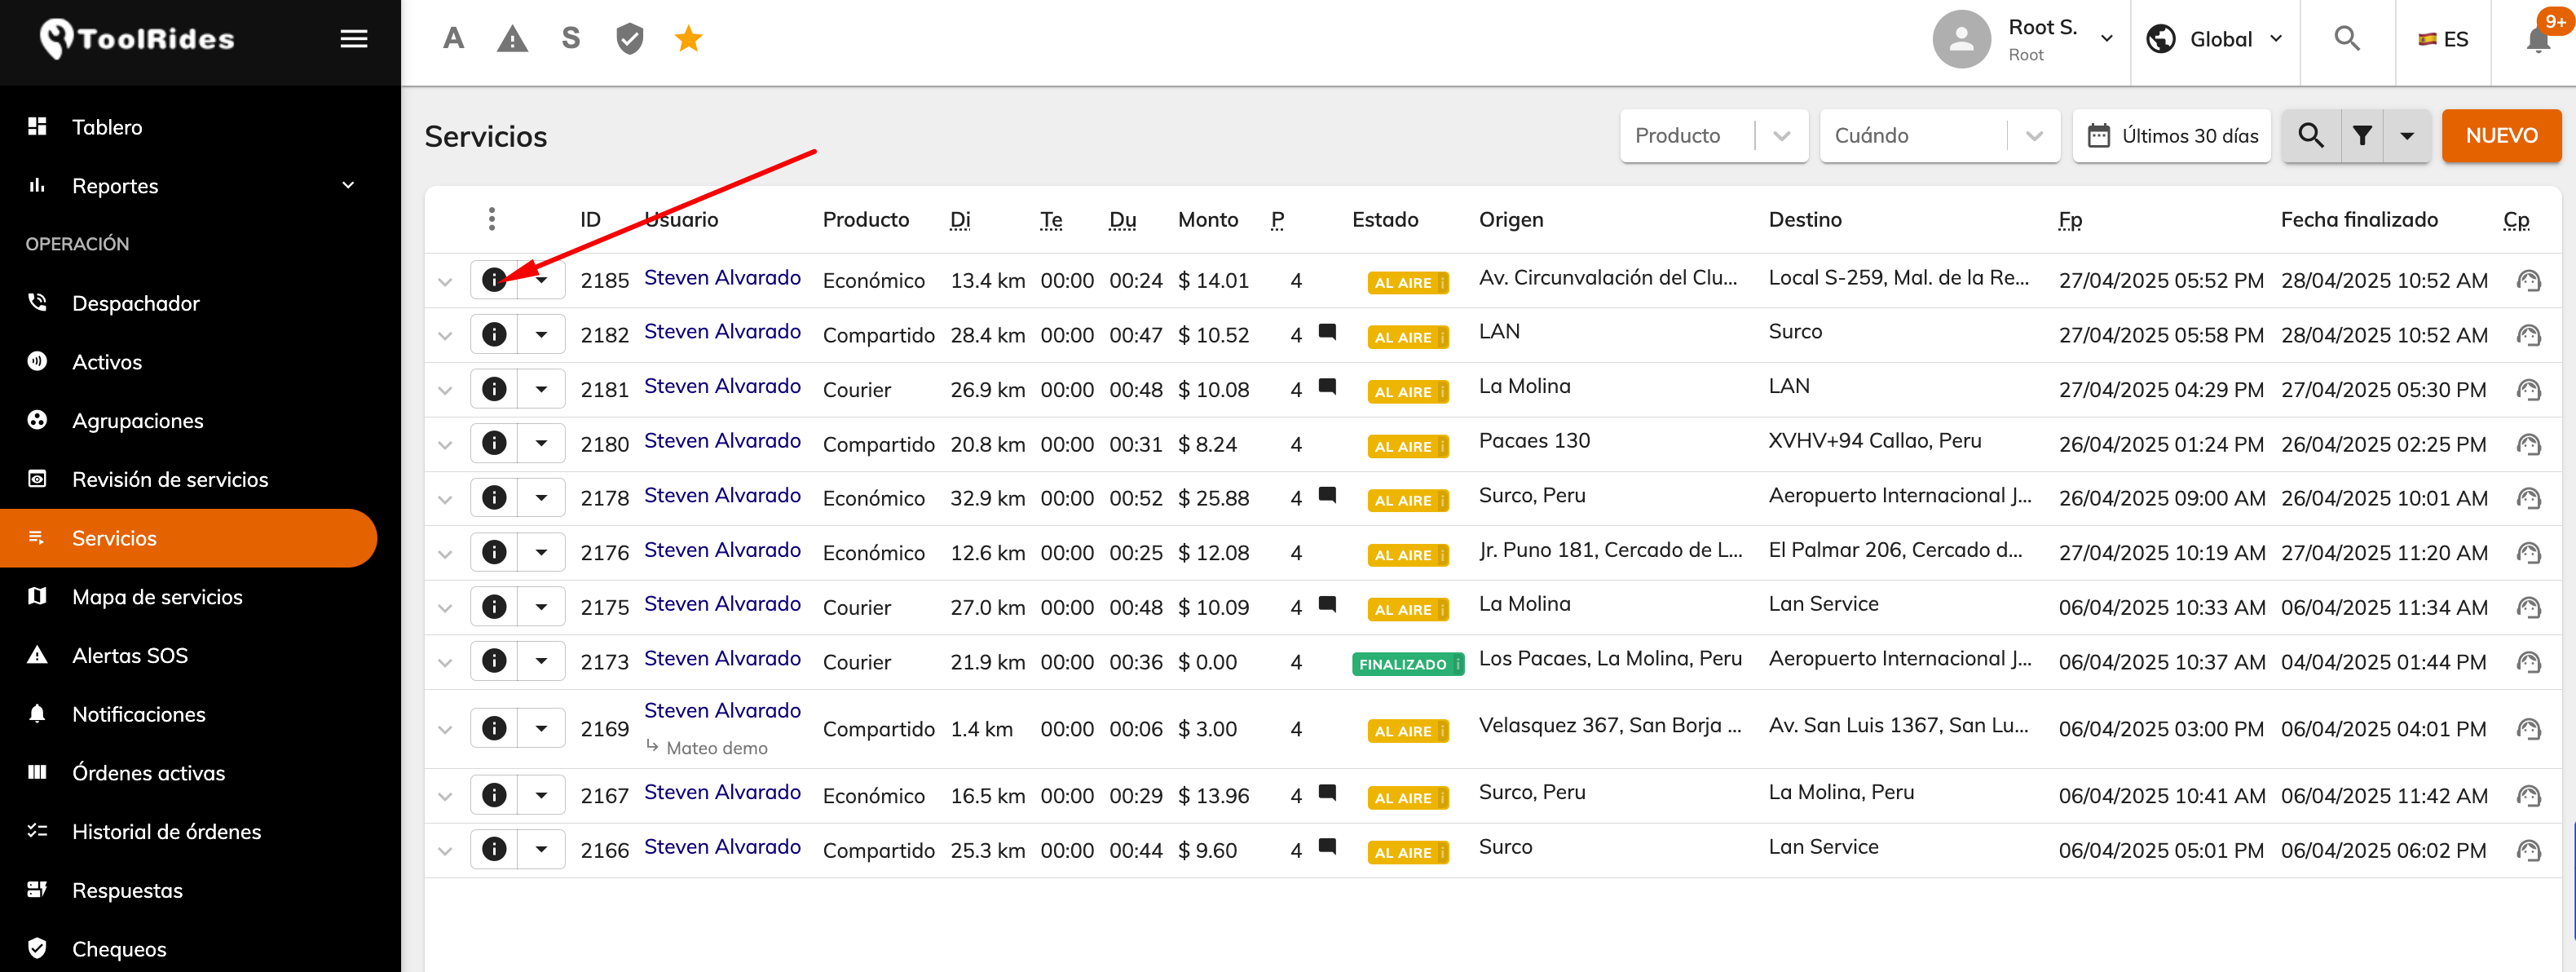This screenshot has width=2576, height=972.
Task: Open the table column options three-dot menu
Action: (491, 219)
